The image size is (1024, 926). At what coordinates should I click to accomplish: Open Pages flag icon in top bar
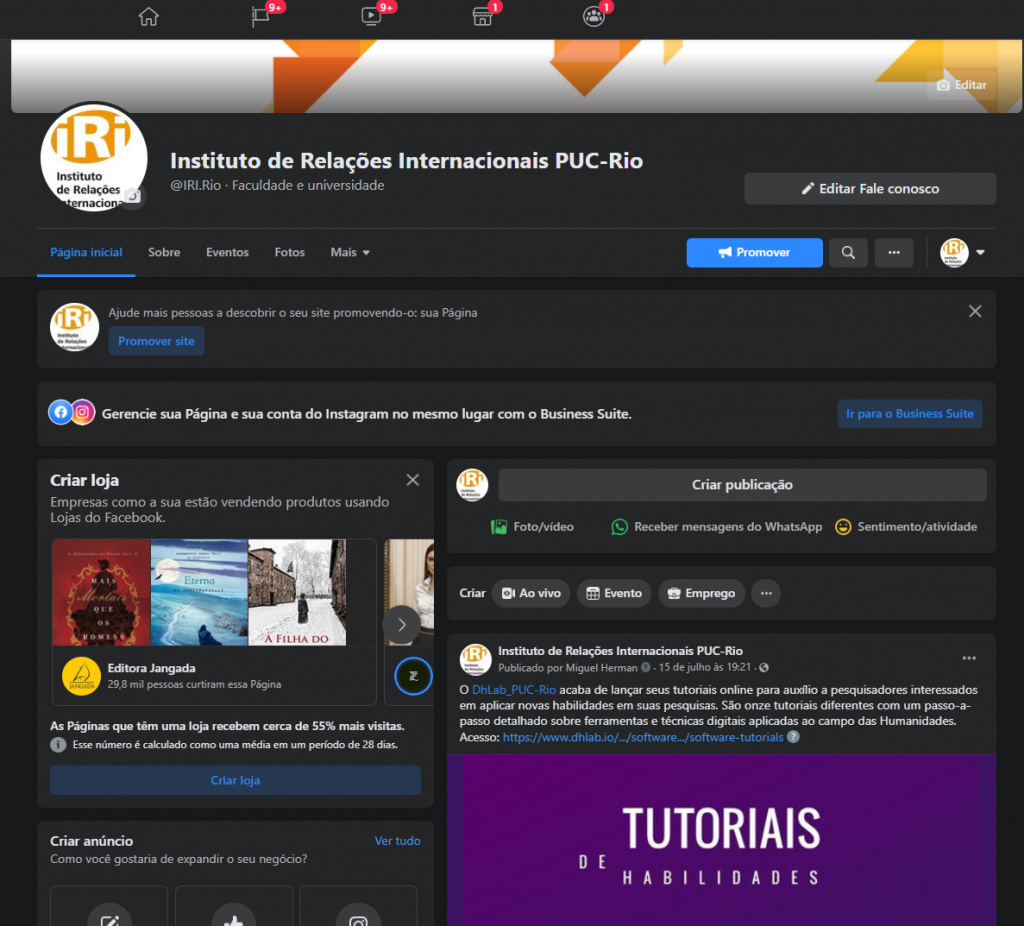coord(261,16)
